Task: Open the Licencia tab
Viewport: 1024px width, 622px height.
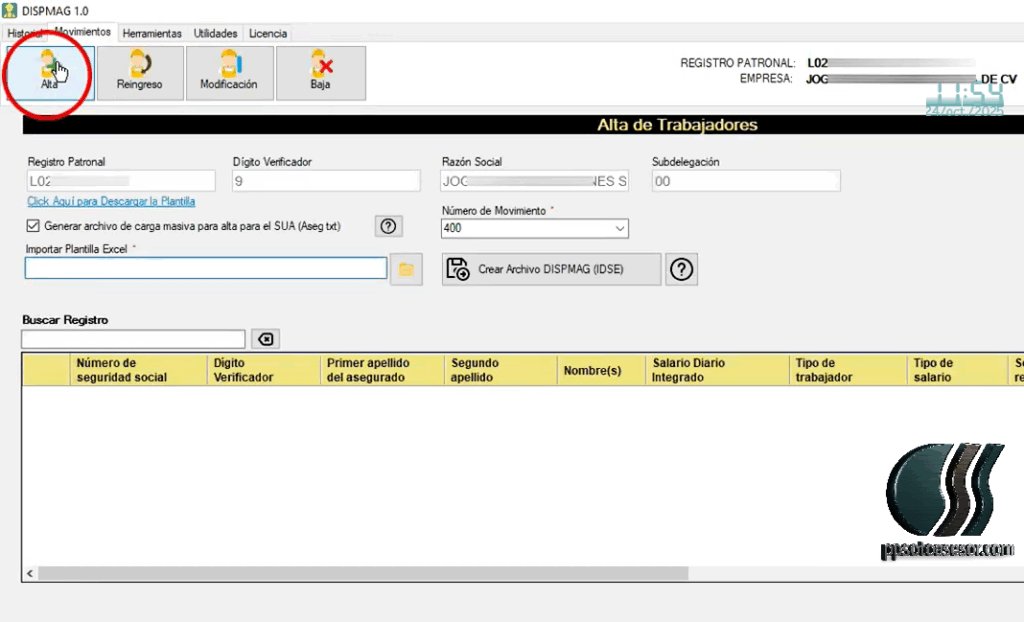Action: (x=268, y=34)
